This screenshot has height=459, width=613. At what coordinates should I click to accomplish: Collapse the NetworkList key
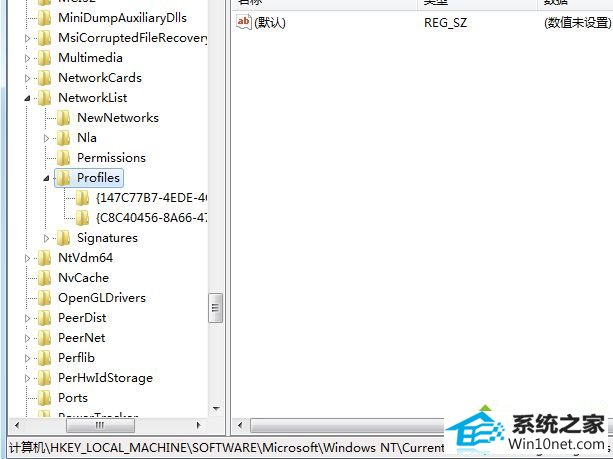(27, 99)
